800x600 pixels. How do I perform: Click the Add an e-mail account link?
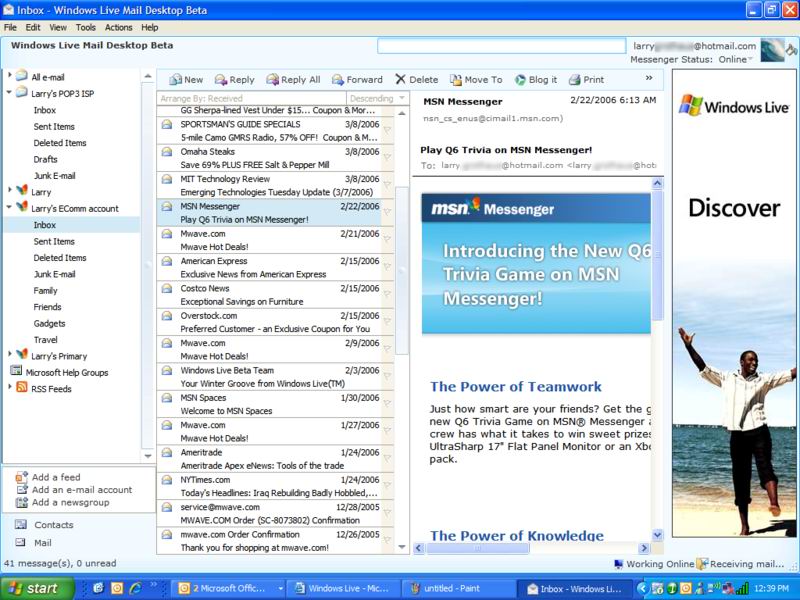pyautogui.click(x=82, y=490)
